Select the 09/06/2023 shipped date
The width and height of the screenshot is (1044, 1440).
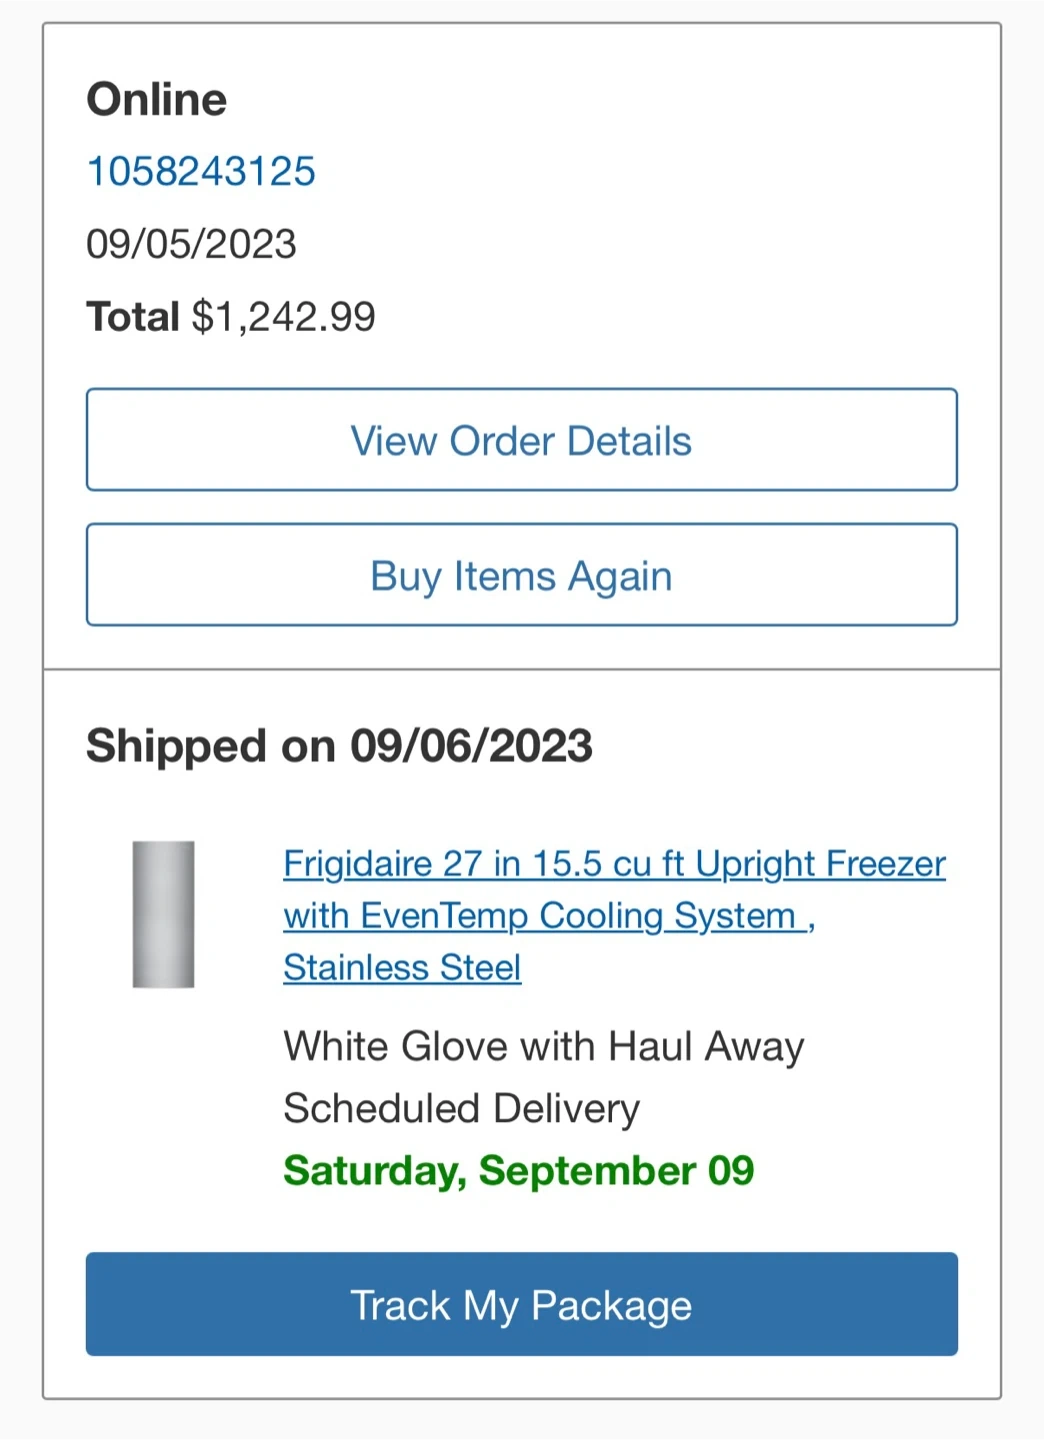[471, 746]
